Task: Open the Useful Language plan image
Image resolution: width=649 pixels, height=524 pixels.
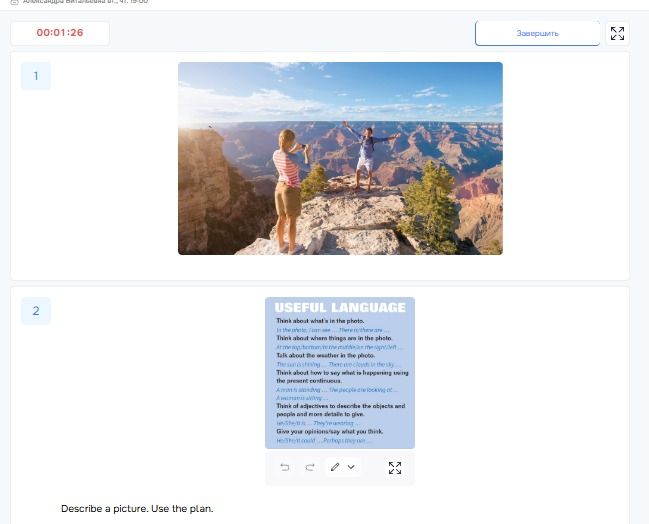Action: point(340,373)
